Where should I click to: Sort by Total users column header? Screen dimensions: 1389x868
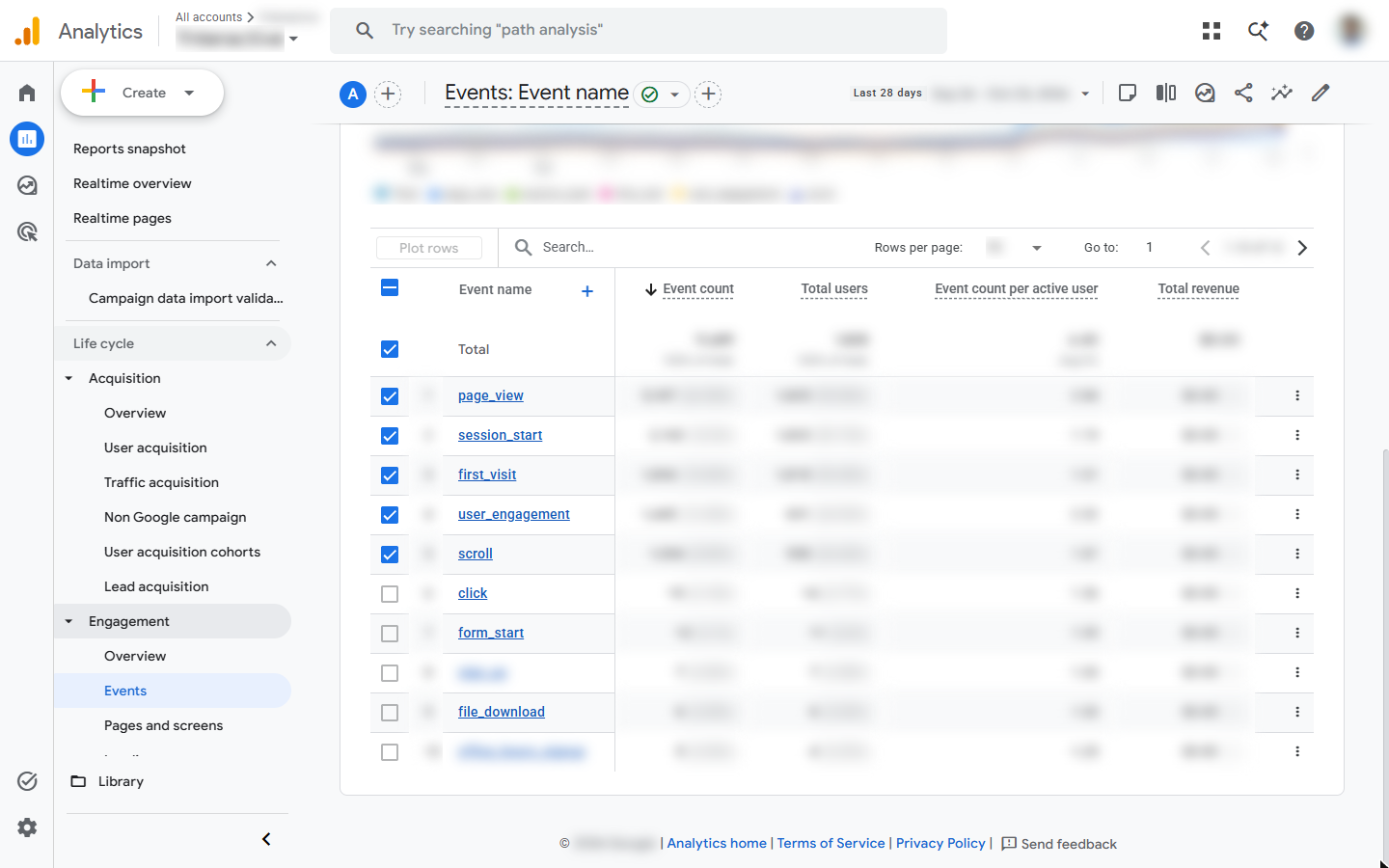(834, 290)
